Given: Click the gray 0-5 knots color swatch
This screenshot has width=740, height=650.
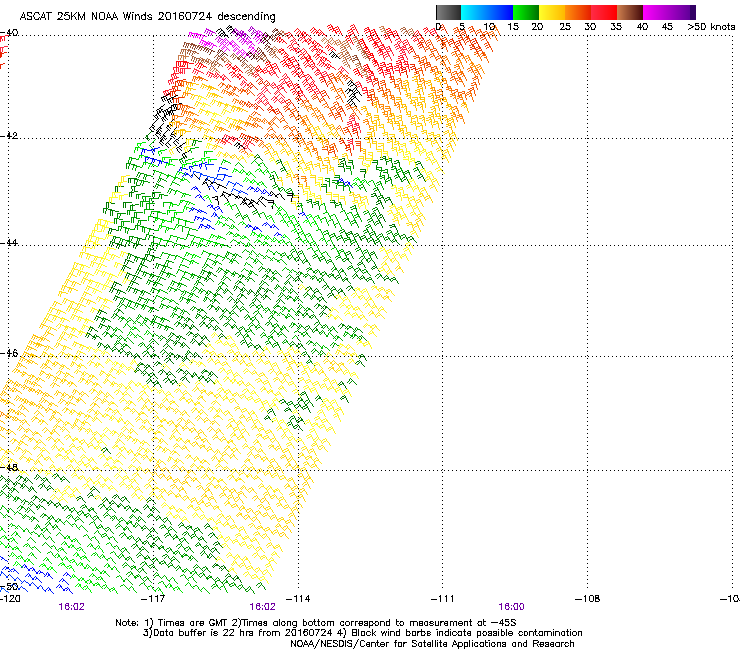Looking at the screenshot, I should pos(448,12).
